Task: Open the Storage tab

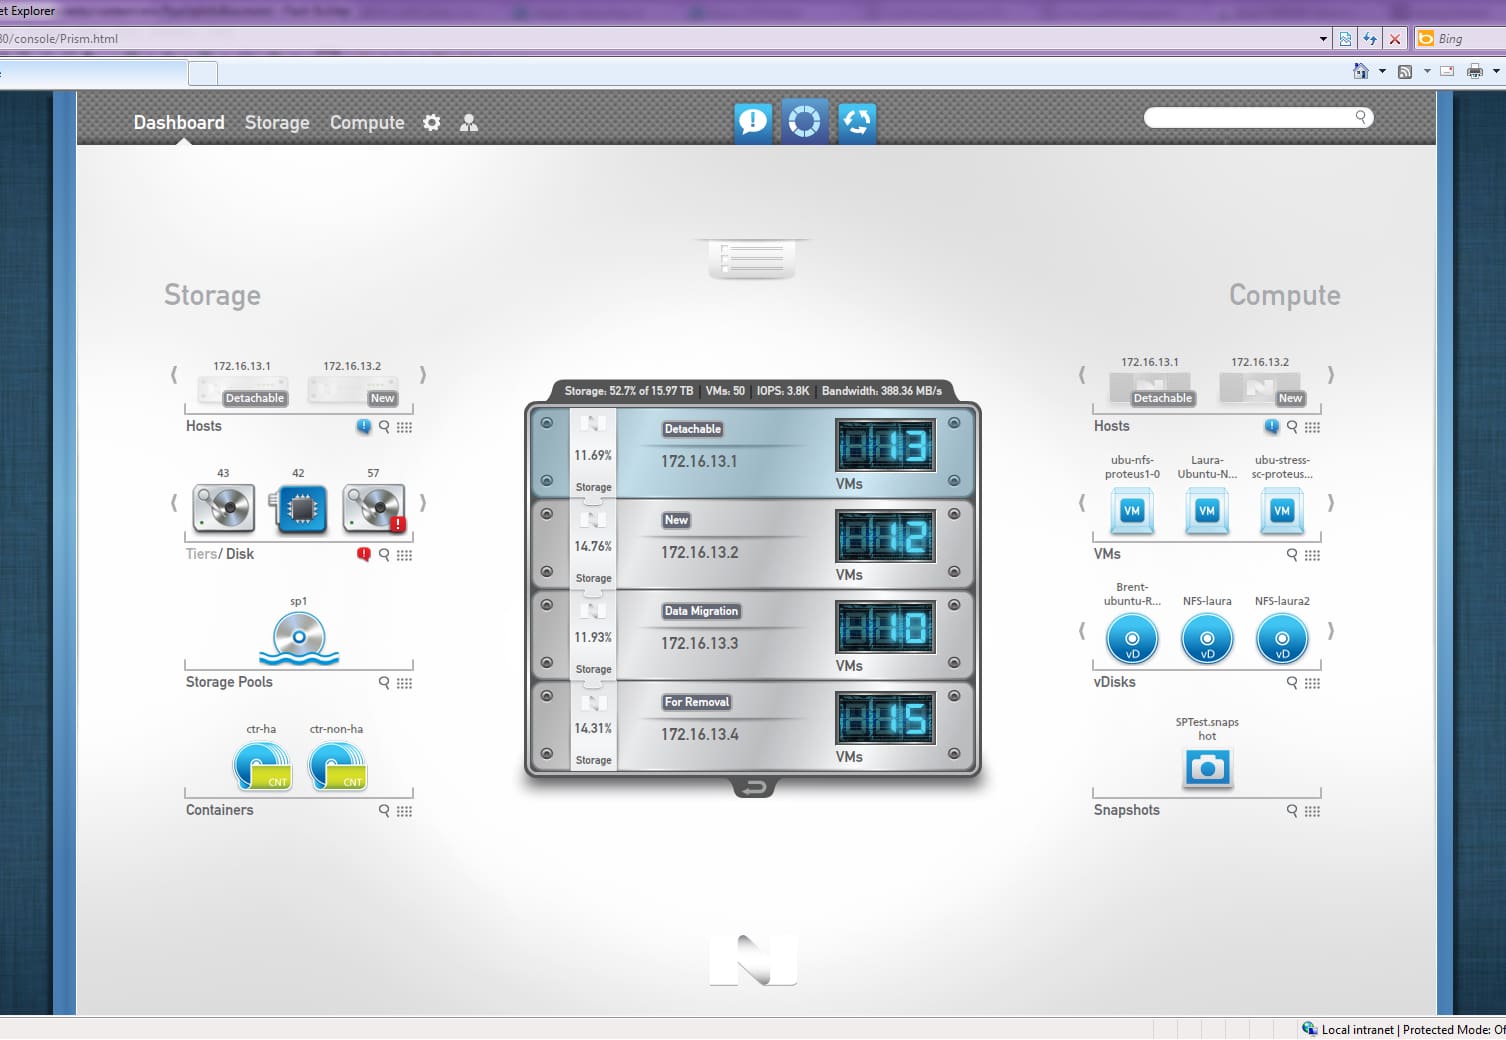Action: point(277,122)
